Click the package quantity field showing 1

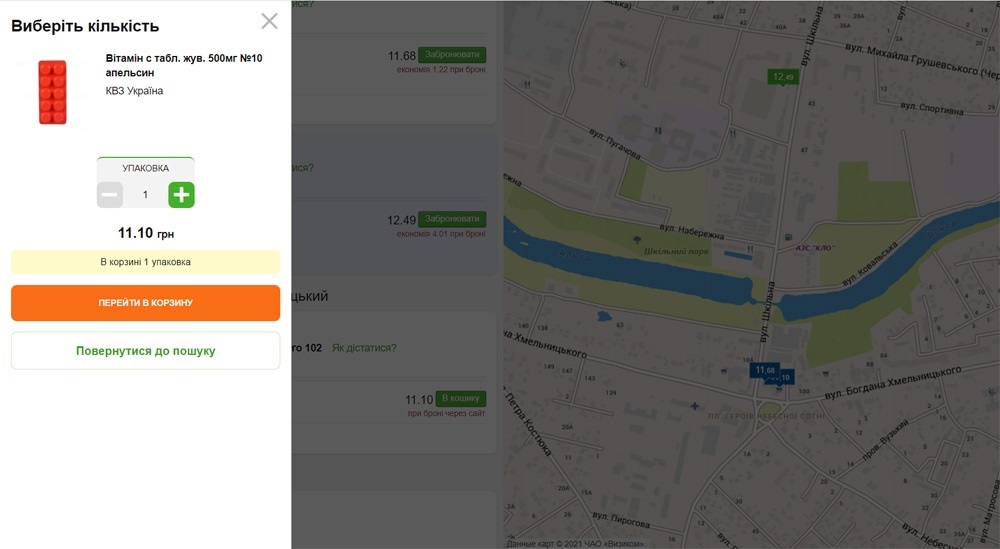145,194
